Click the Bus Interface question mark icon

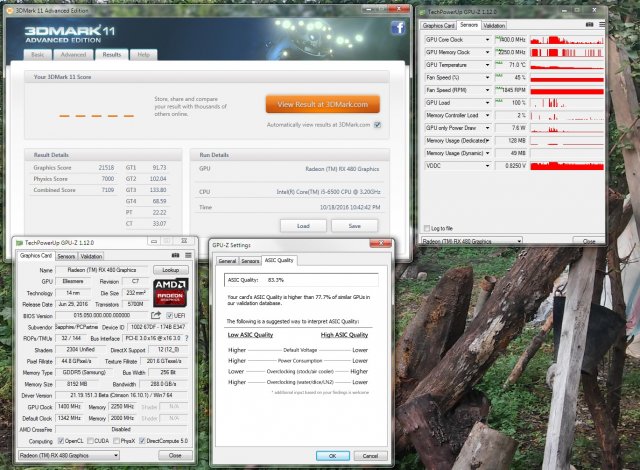pos(188,339)
